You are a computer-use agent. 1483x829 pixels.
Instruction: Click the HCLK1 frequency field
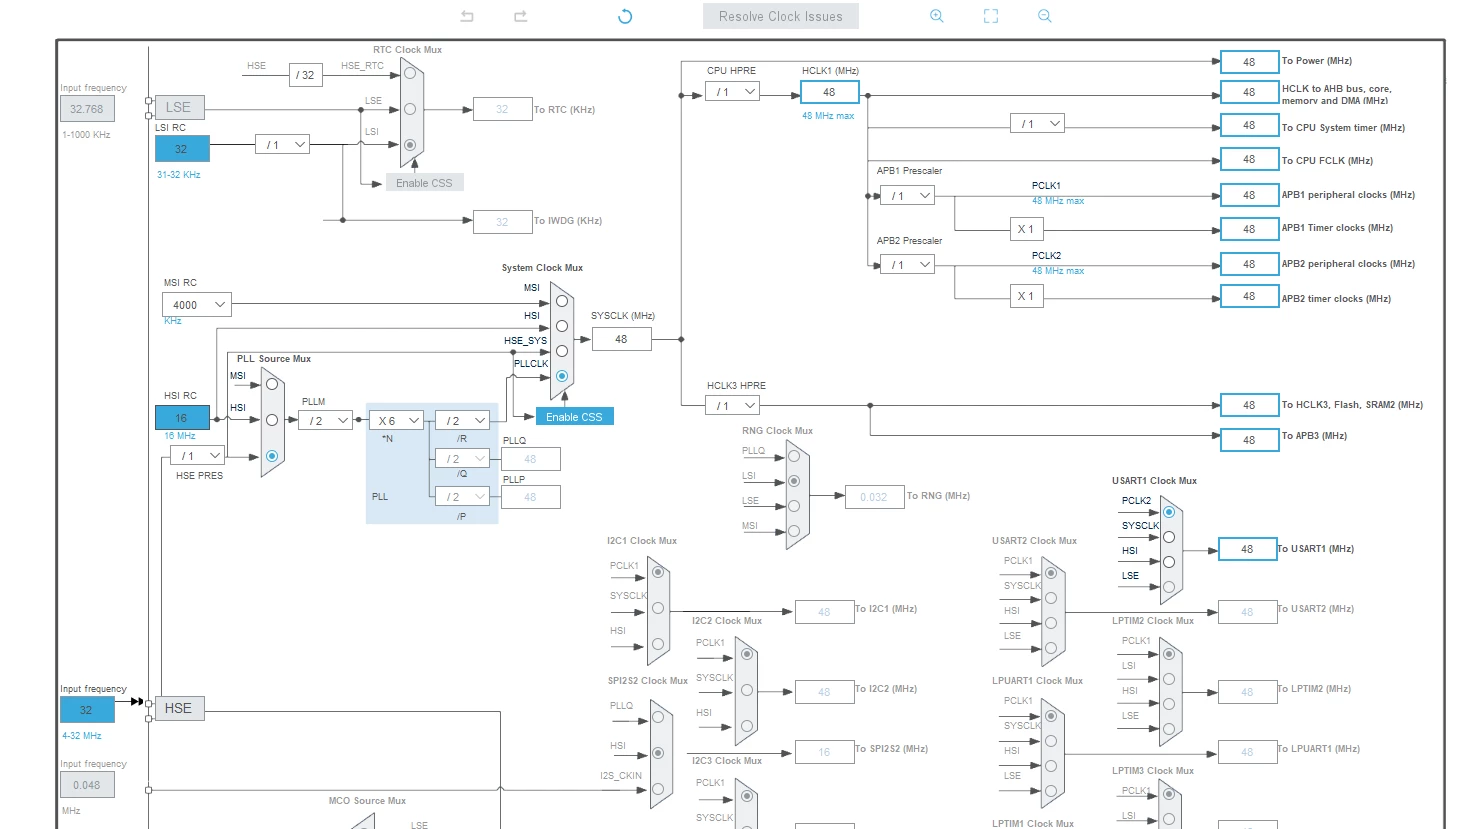coord(830,92)
